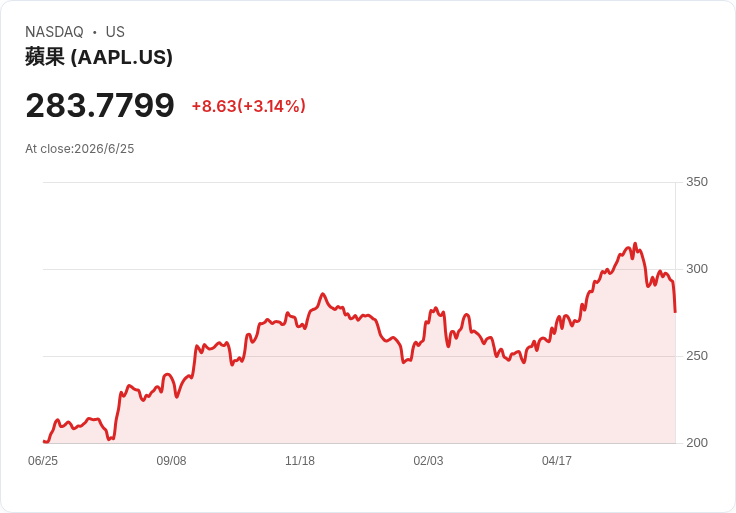The image size is (736, 513).
Task: Click the highest peak of the price line
Action: (x=635, y=244)
